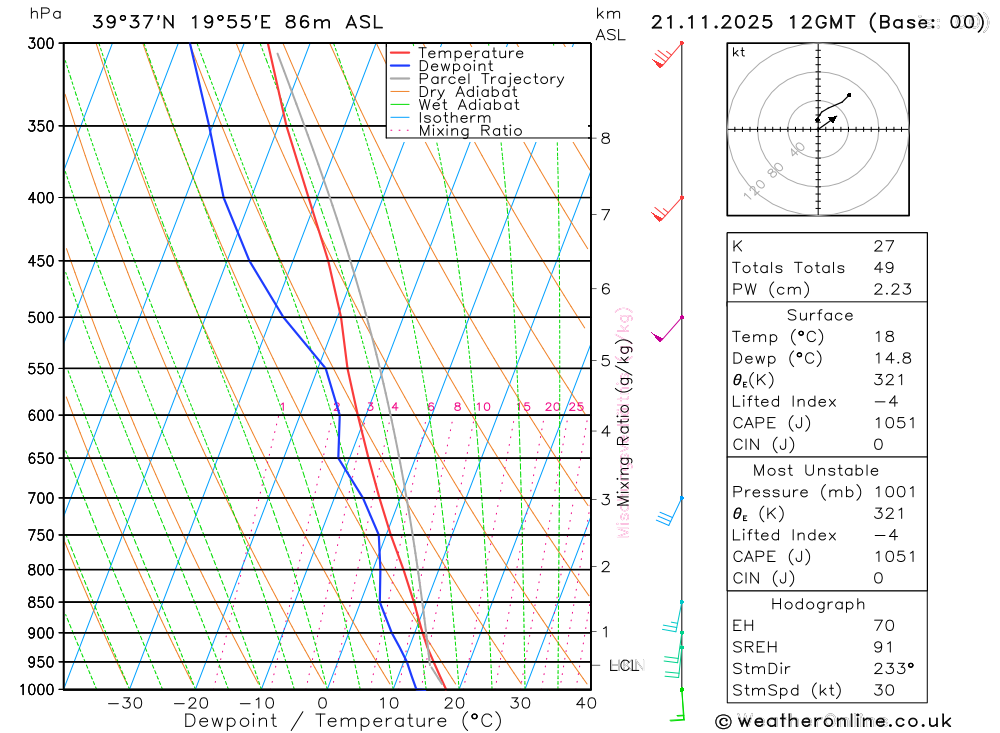
Task: Click the surface Temp value 18
Action: [x=884, y=337]
